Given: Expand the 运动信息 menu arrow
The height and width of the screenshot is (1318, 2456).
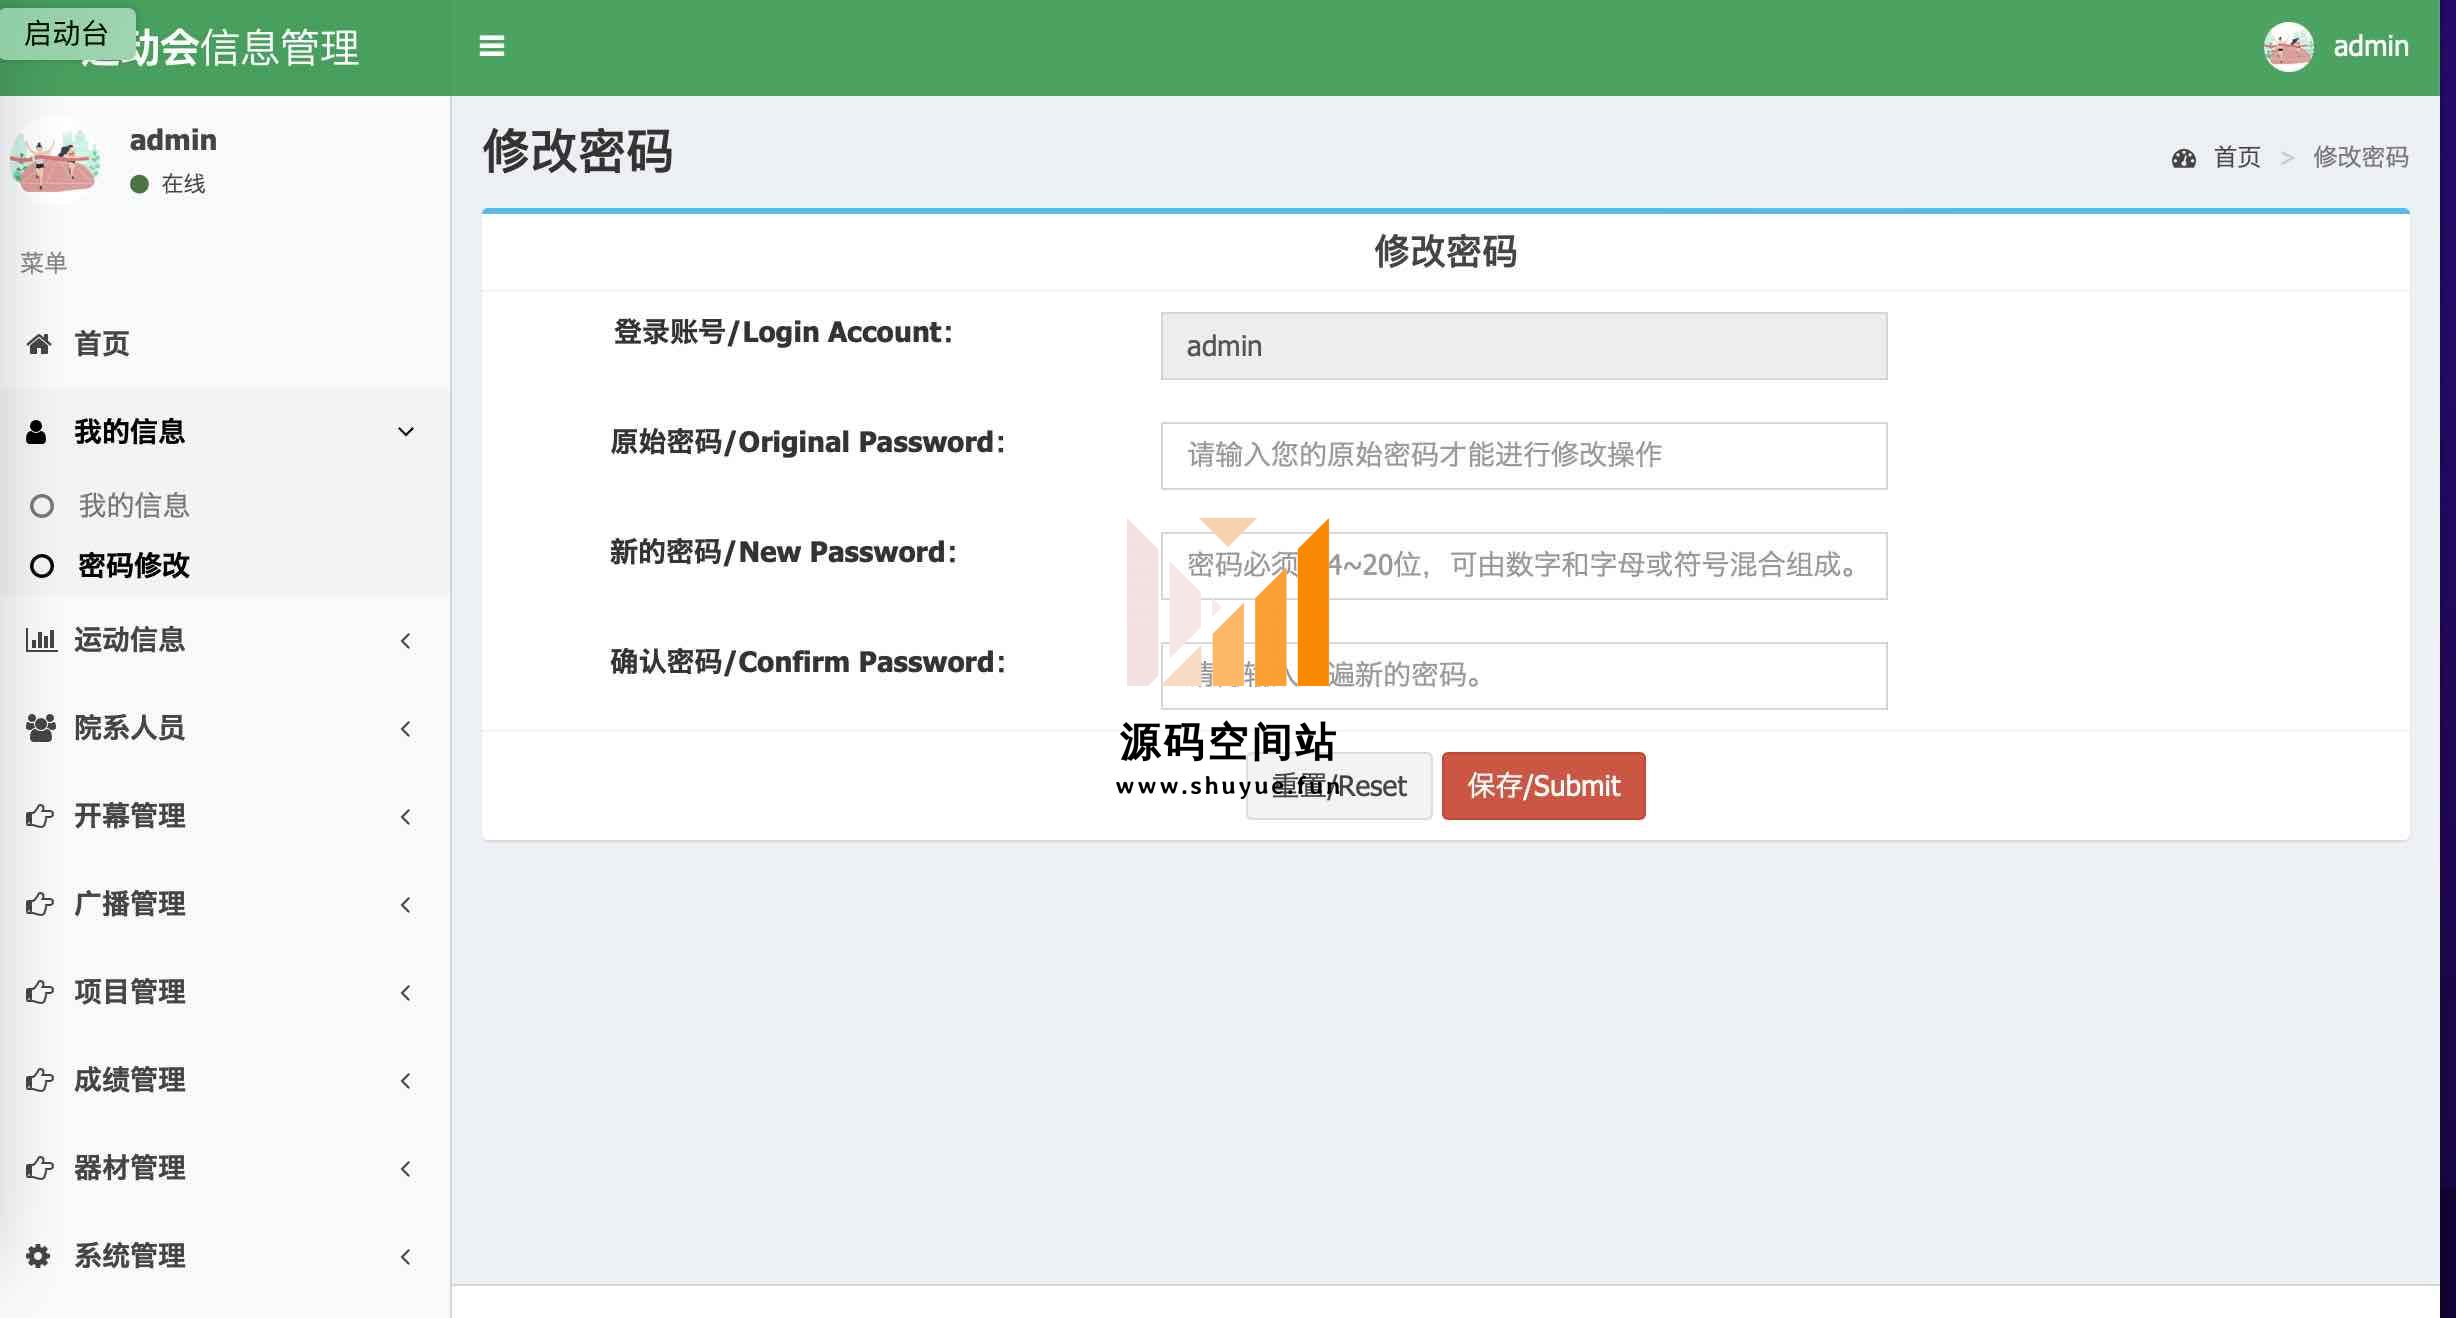Looking at the screenshot, I should pos(405,641).
